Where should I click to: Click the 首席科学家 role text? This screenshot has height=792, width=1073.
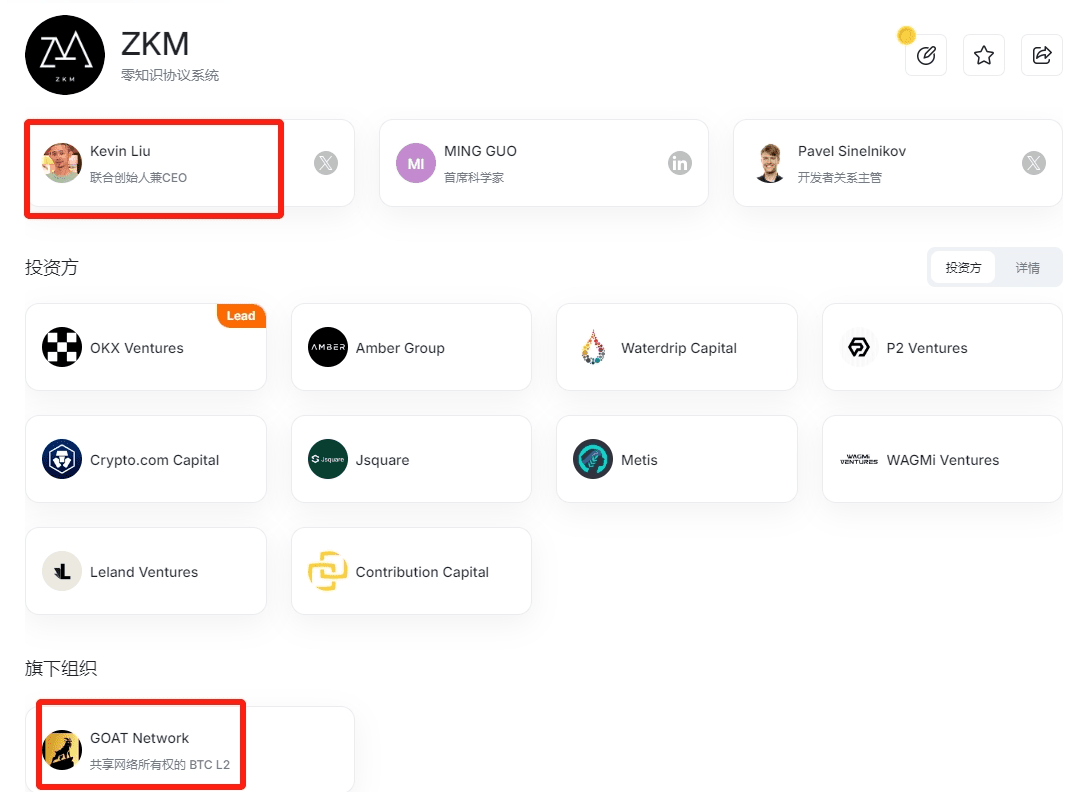coord(474,177)
